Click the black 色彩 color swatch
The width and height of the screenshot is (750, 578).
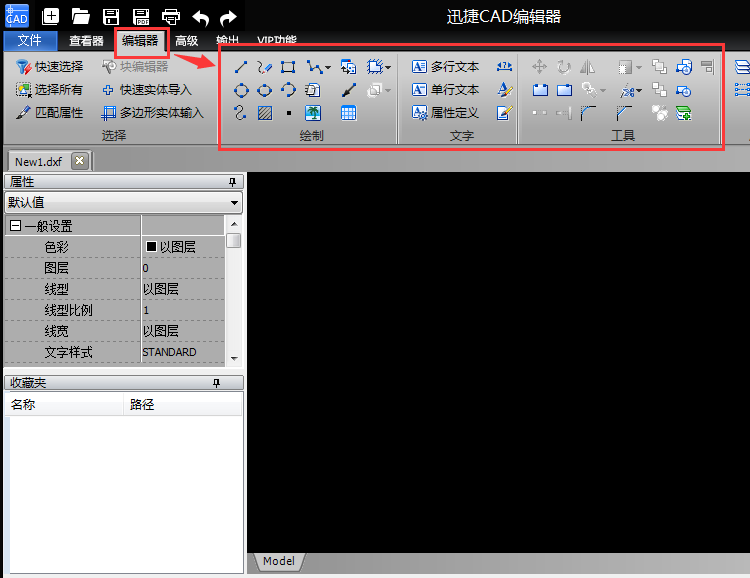point(152,247)
